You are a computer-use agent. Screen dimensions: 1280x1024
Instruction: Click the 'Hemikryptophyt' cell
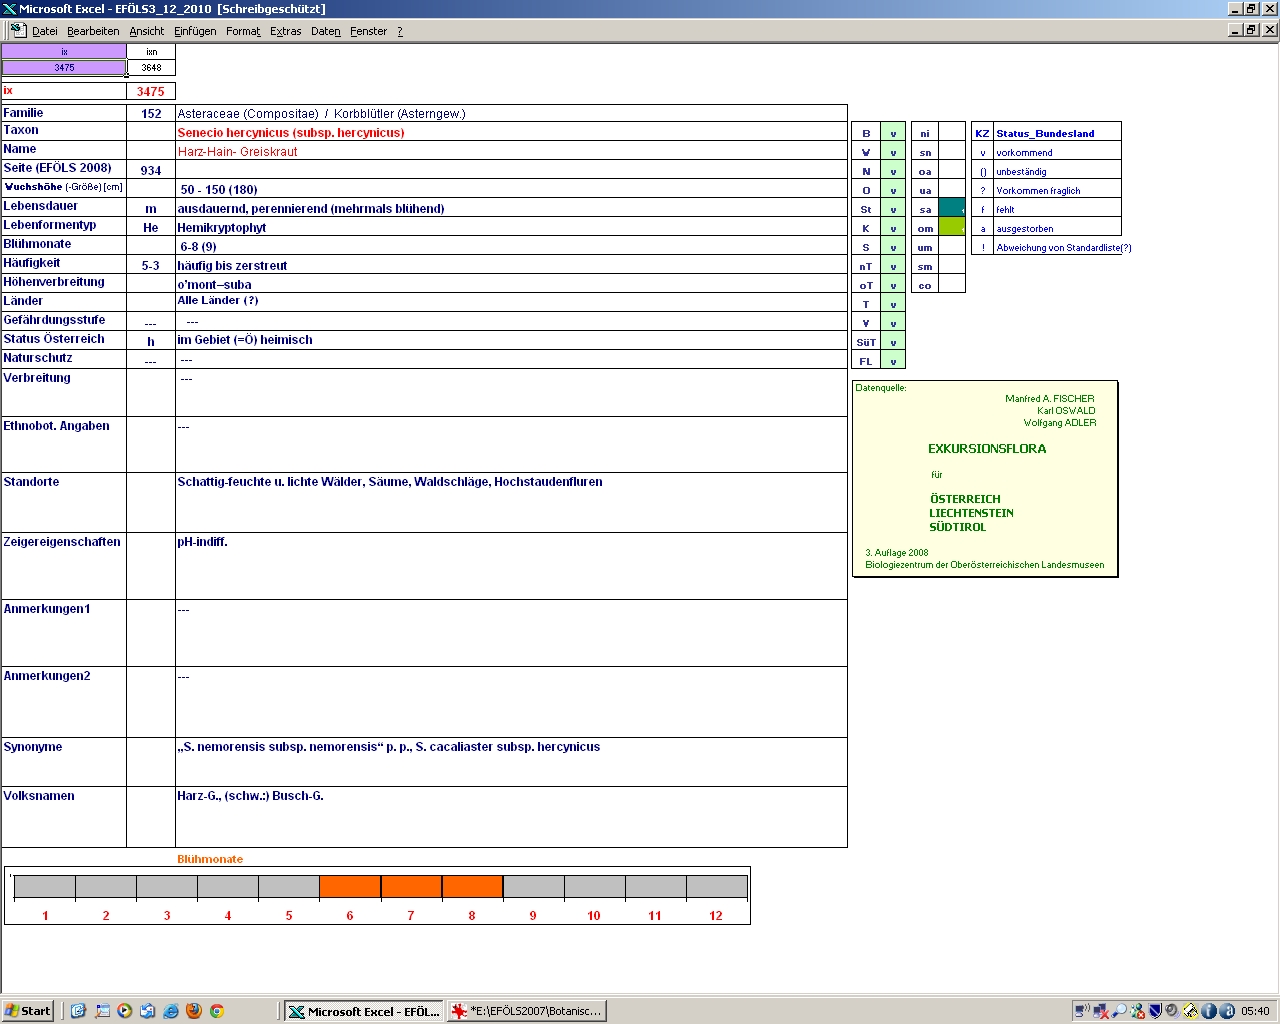(x=511, y=227)
